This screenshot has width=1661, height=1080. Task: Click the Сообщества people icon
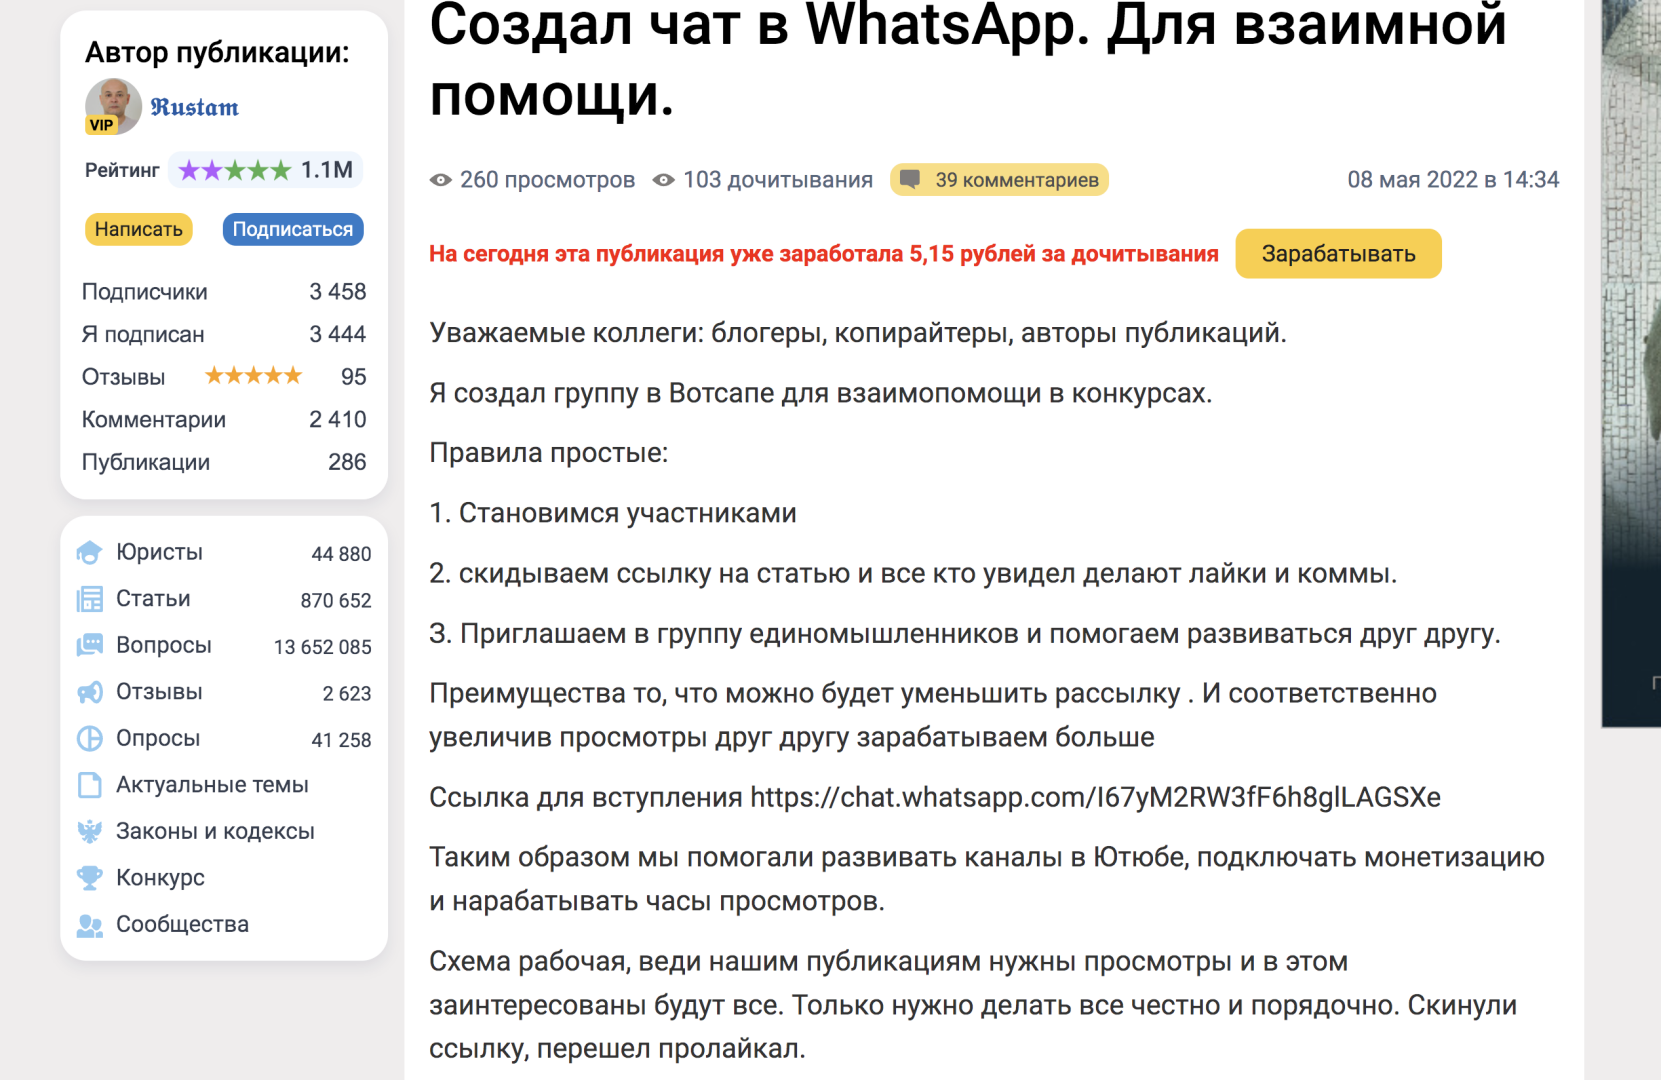pos(90,925)
